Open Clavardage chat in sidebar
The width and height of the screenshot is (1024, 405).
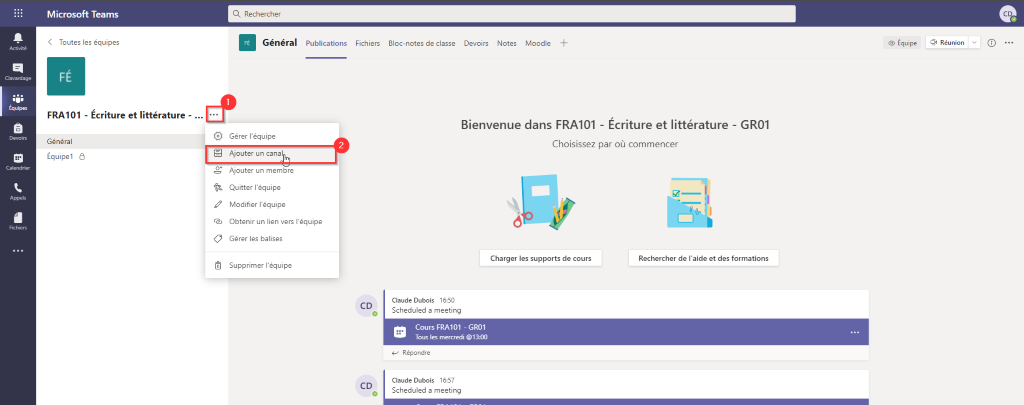[18, 71]
